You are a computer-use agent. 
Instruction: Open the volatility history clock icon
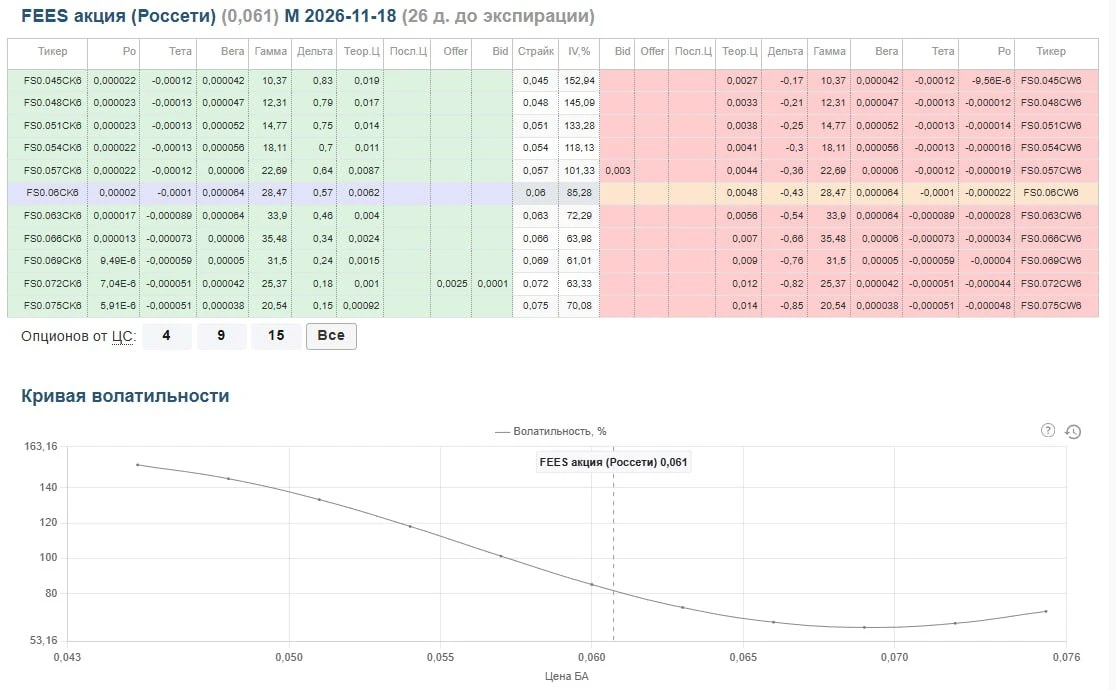point(1073,432)
